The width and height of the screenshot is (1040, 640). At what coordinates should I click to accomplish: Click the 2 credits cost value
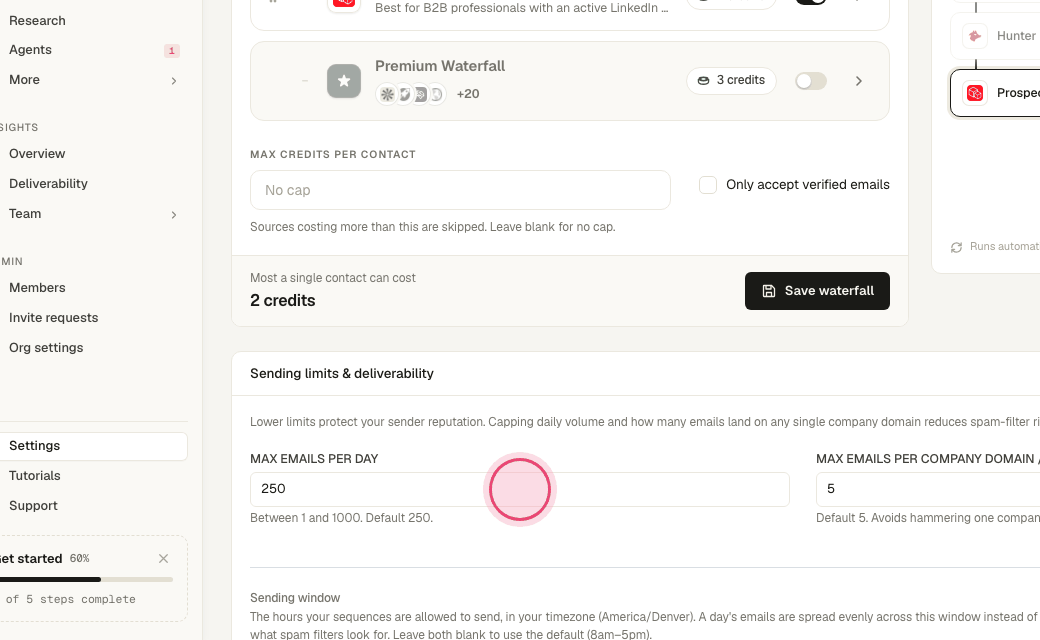pos(283,300)
